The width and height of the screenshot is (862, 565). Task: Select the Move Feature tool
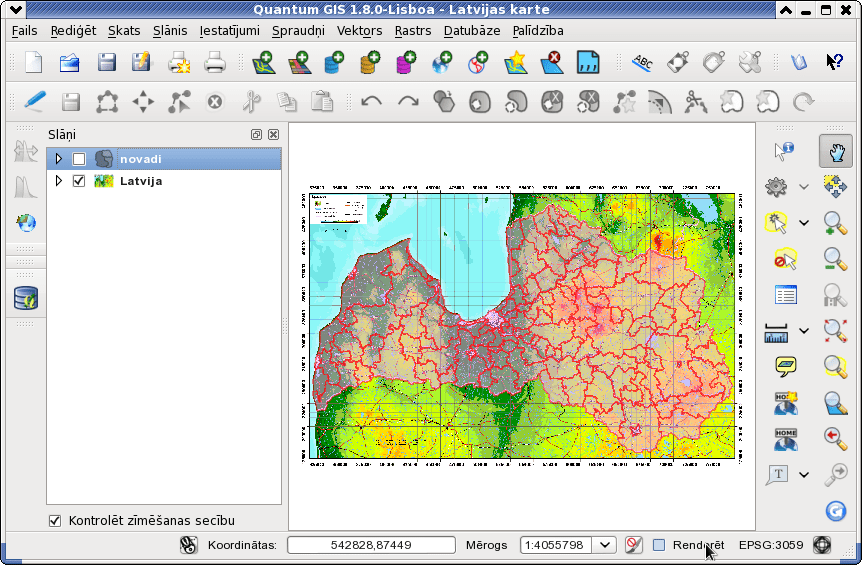pos(143,102)
